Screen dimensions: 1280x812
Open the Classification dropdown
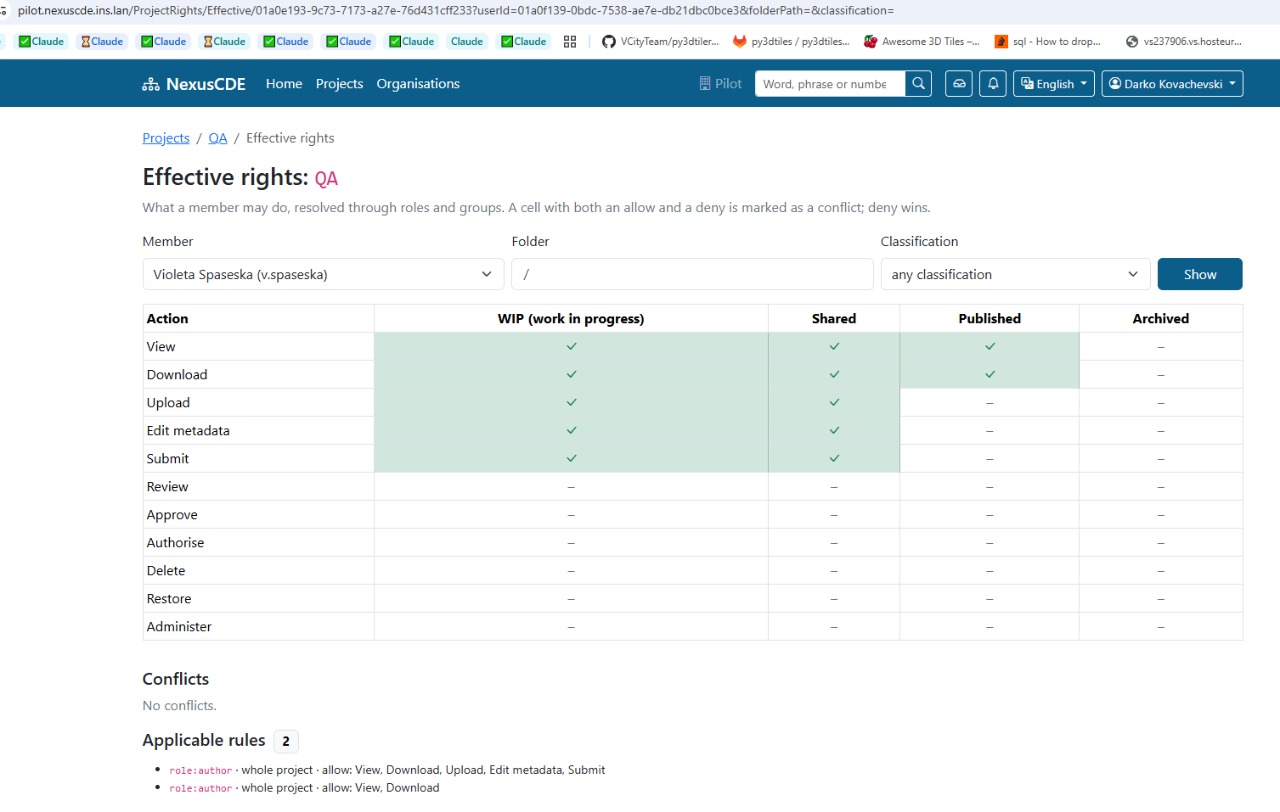point(1015,274)
